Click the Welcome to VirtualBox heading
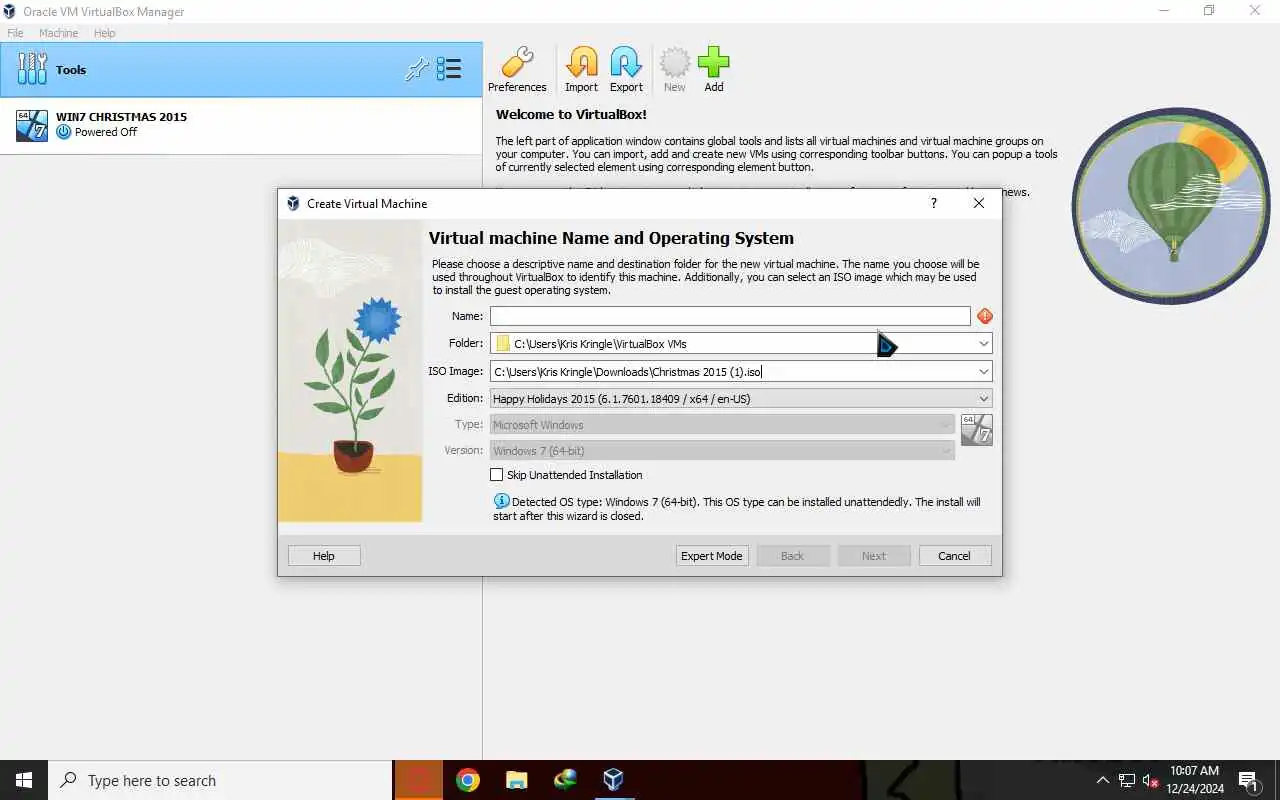This screenshot has height=800, width=1280. coord(571,114)
